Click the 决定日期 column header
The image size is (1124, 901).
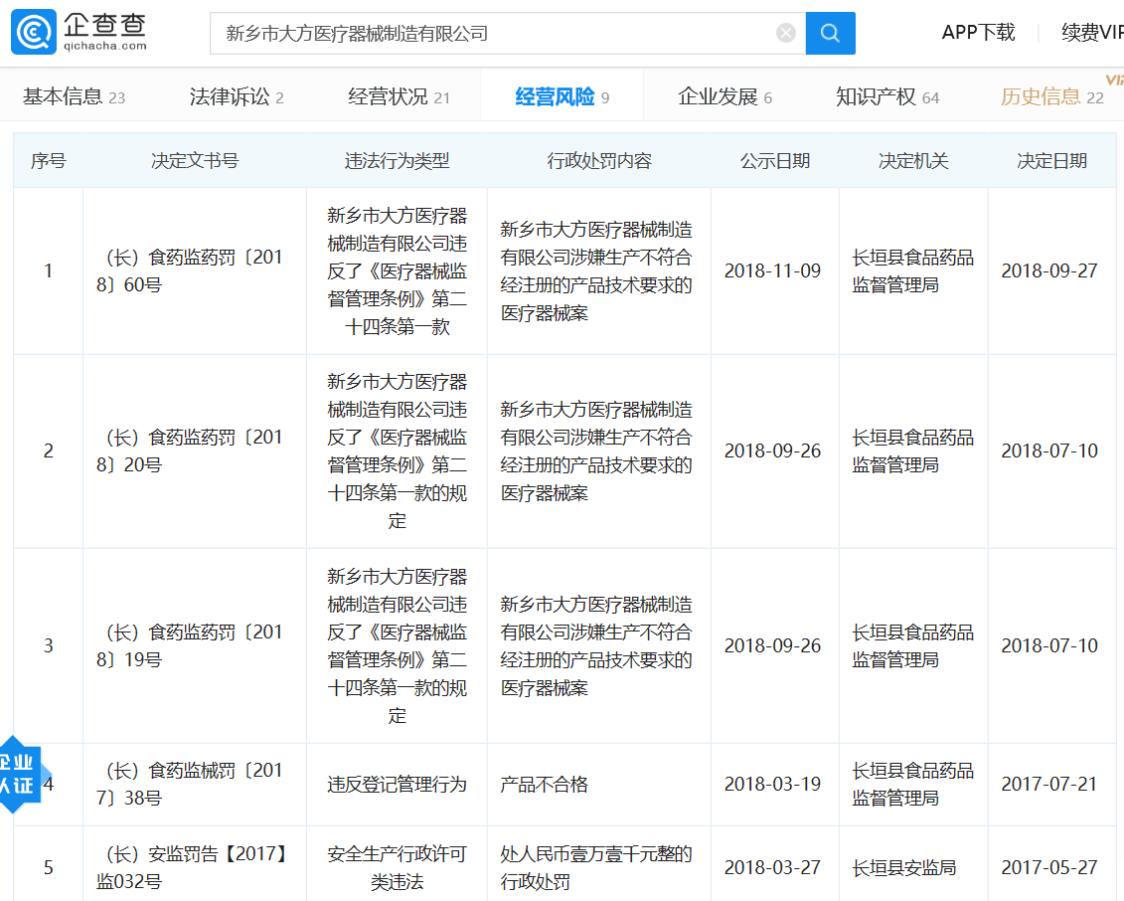(x=1051, y=161)
